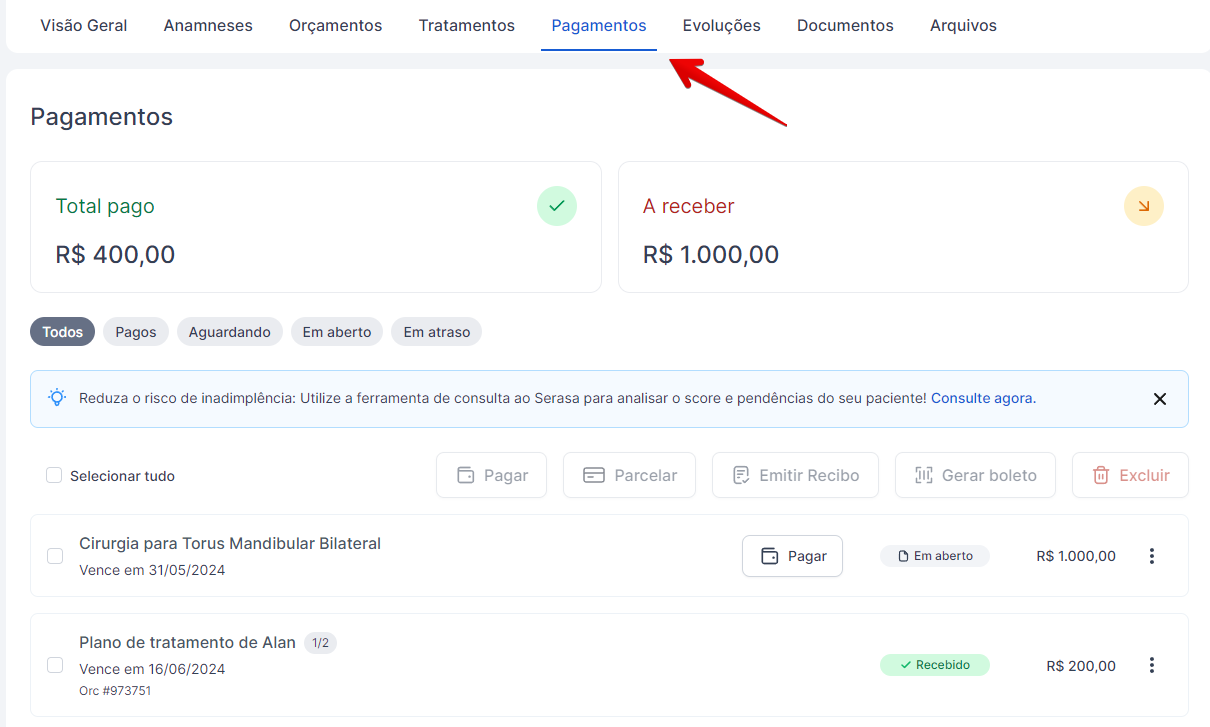Select the Cirurgia para Torus Mandibular checkbox
Screen dimensions: 1210x727
pyautogui.click(x=55, y=556)
